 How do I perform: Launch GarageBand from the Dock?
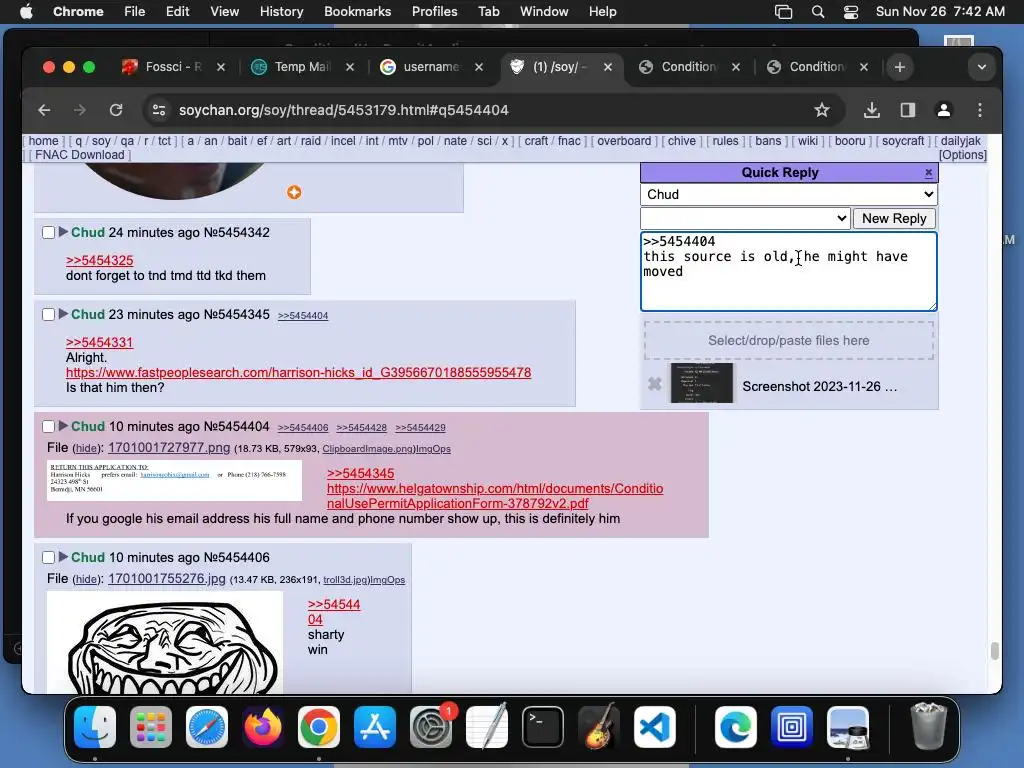click(x=599, y=727)
